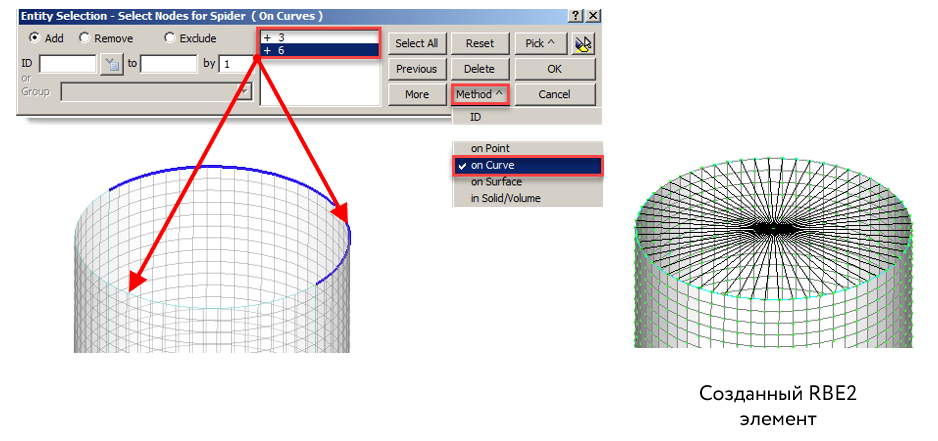The image size is (938, 441).
Task: Close the Entity Selection dialog
Action: coord(592,16)
